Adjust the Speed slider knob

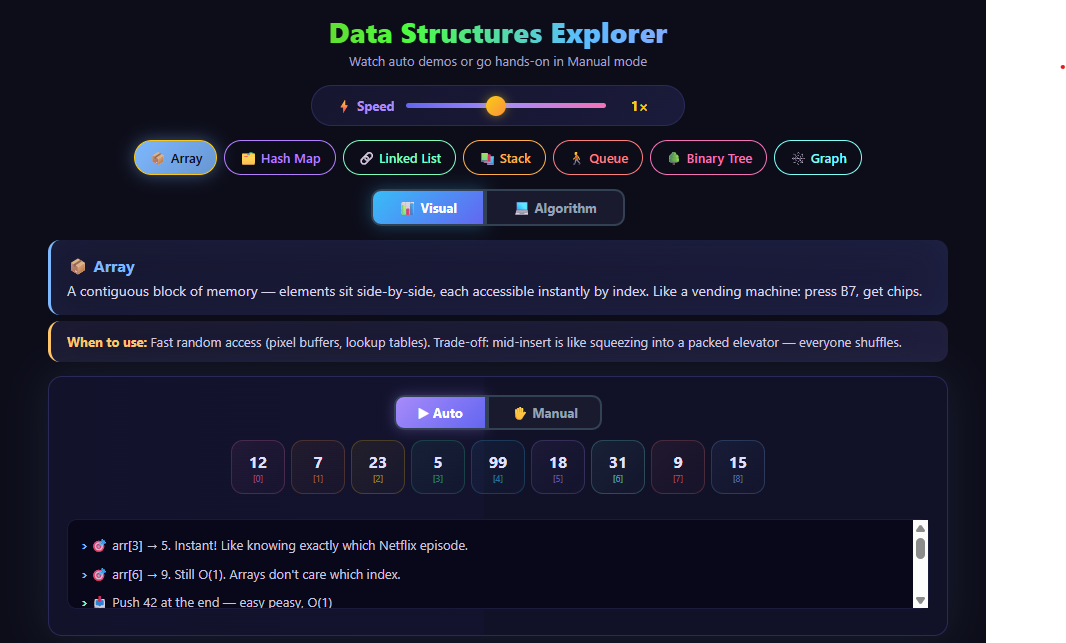[x=497, y=105]
